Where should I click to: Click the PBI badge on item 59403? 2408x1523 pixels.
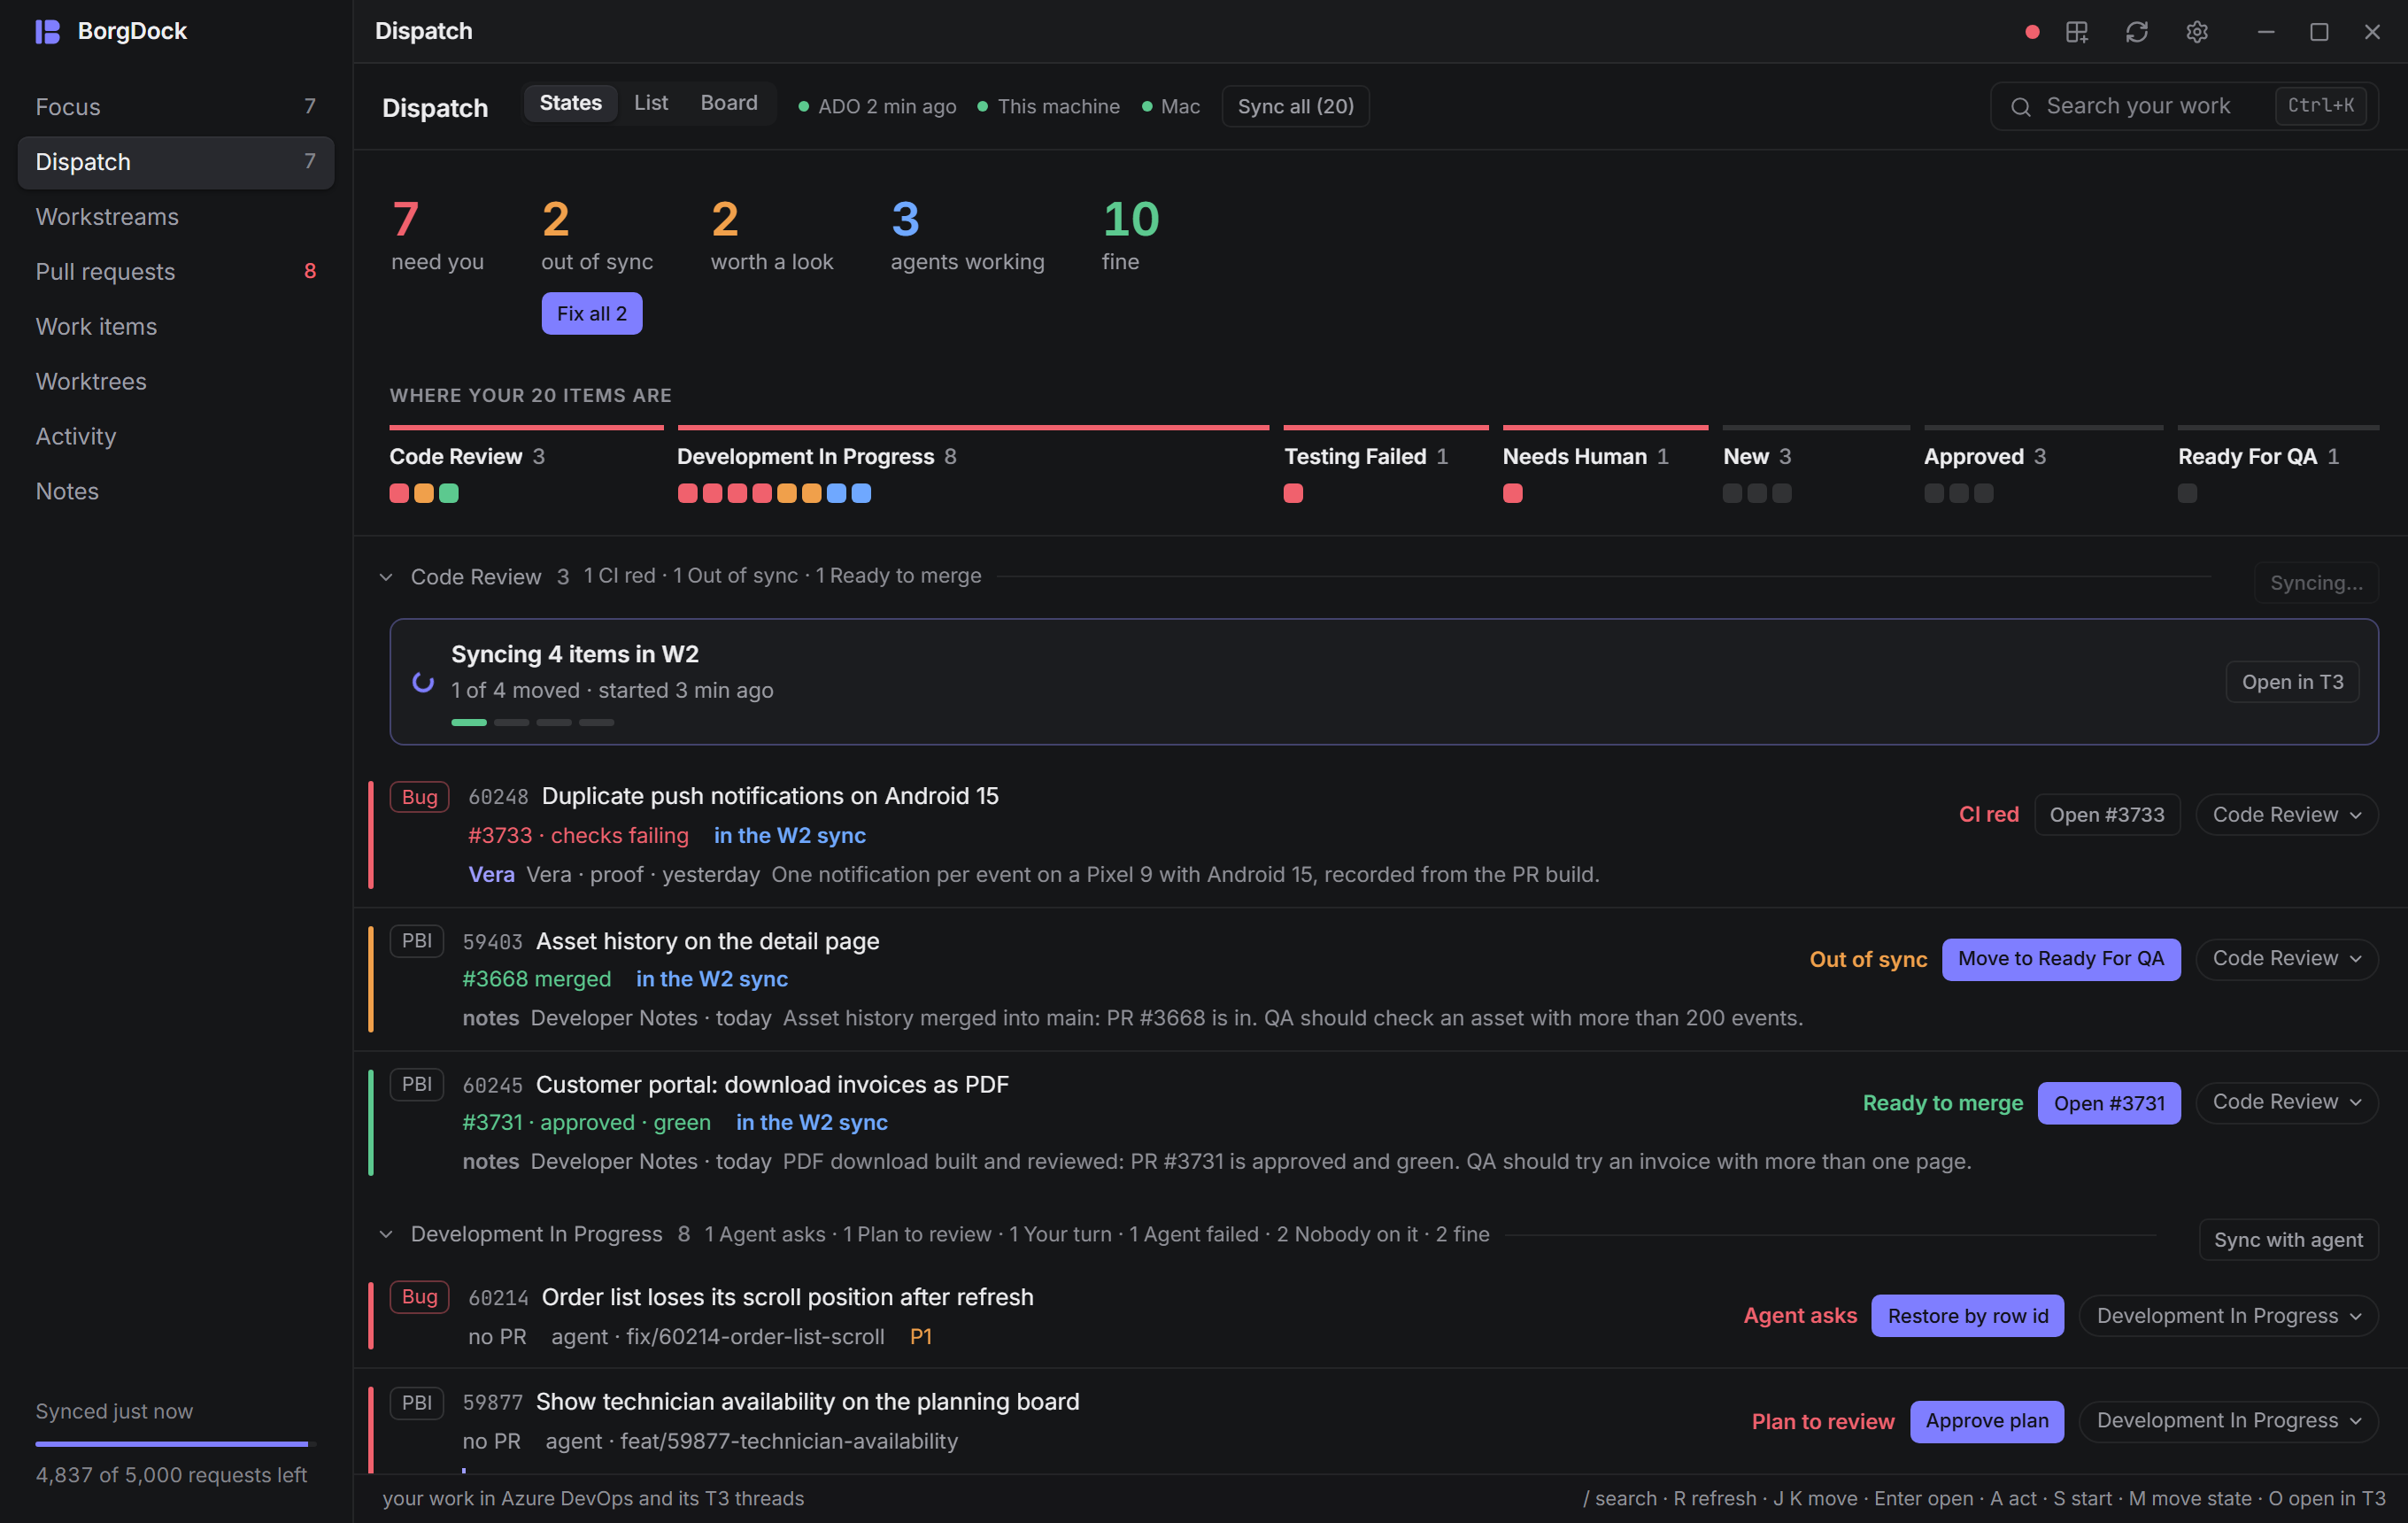[x=417, y=941]
